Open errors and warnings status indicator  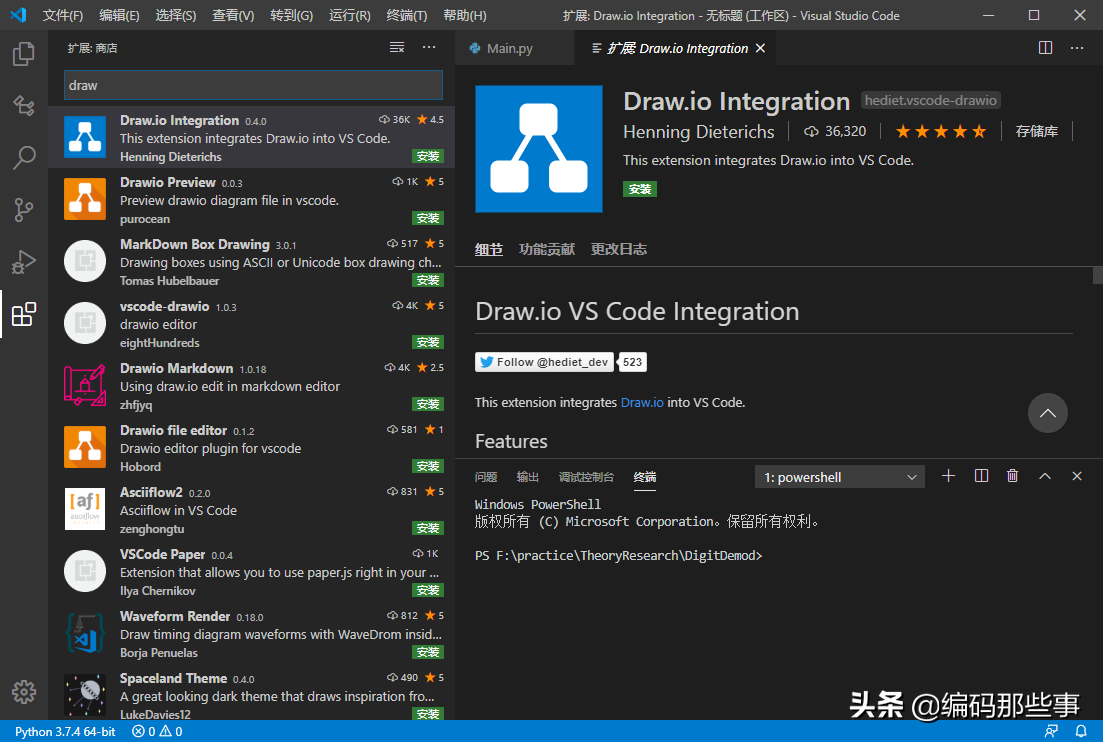158,731
